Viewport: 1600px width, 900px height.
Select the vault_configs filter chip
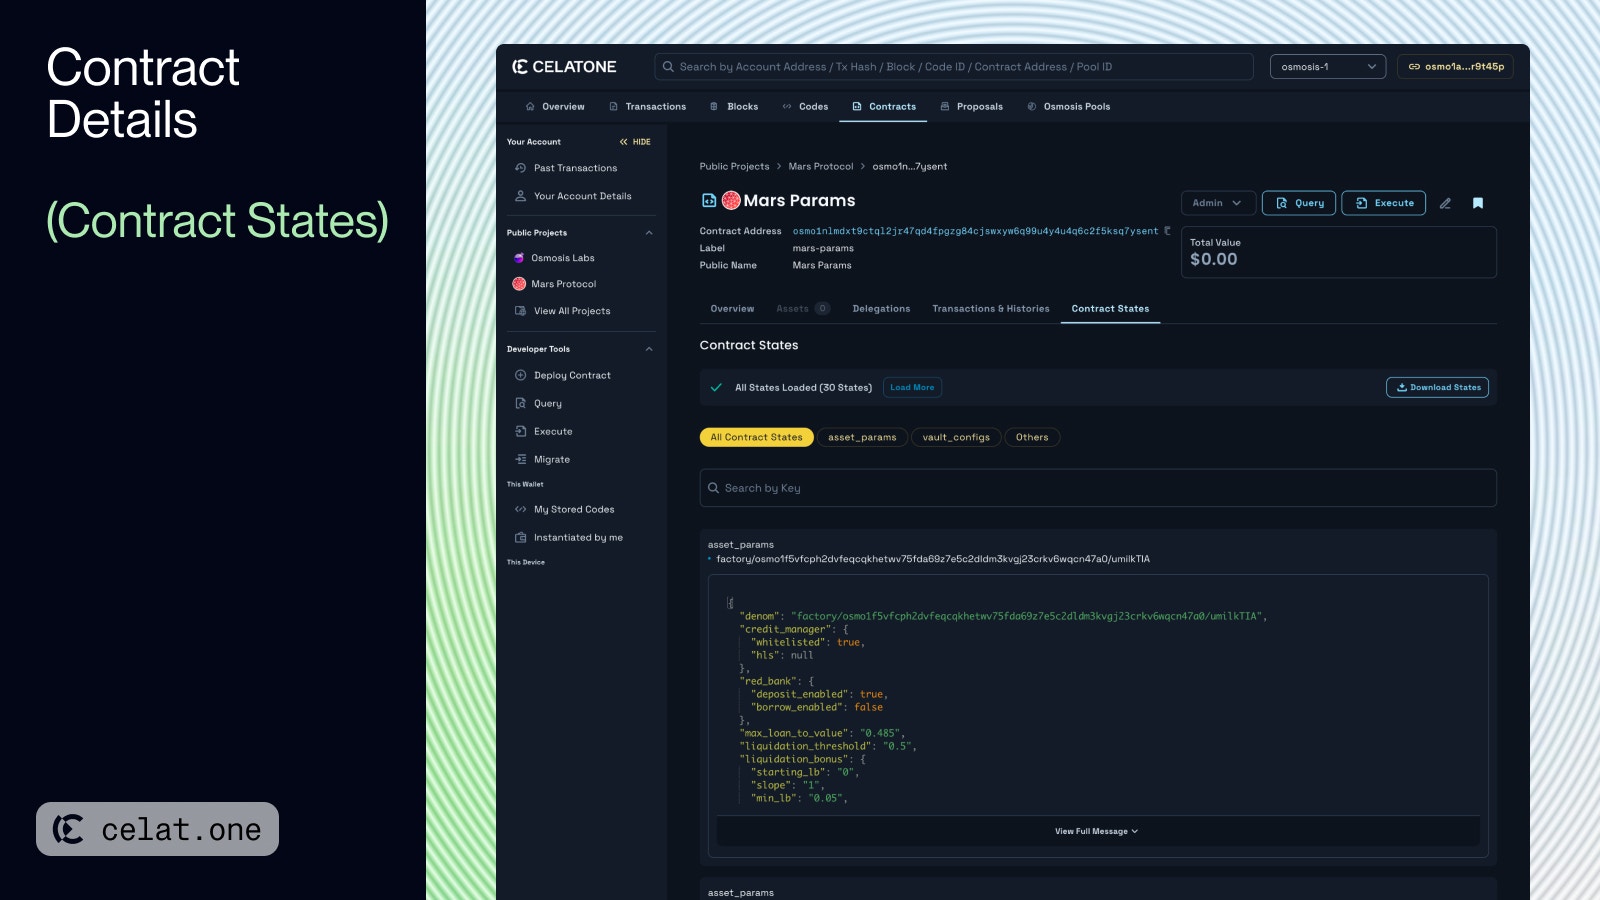(x=956, y=437)
